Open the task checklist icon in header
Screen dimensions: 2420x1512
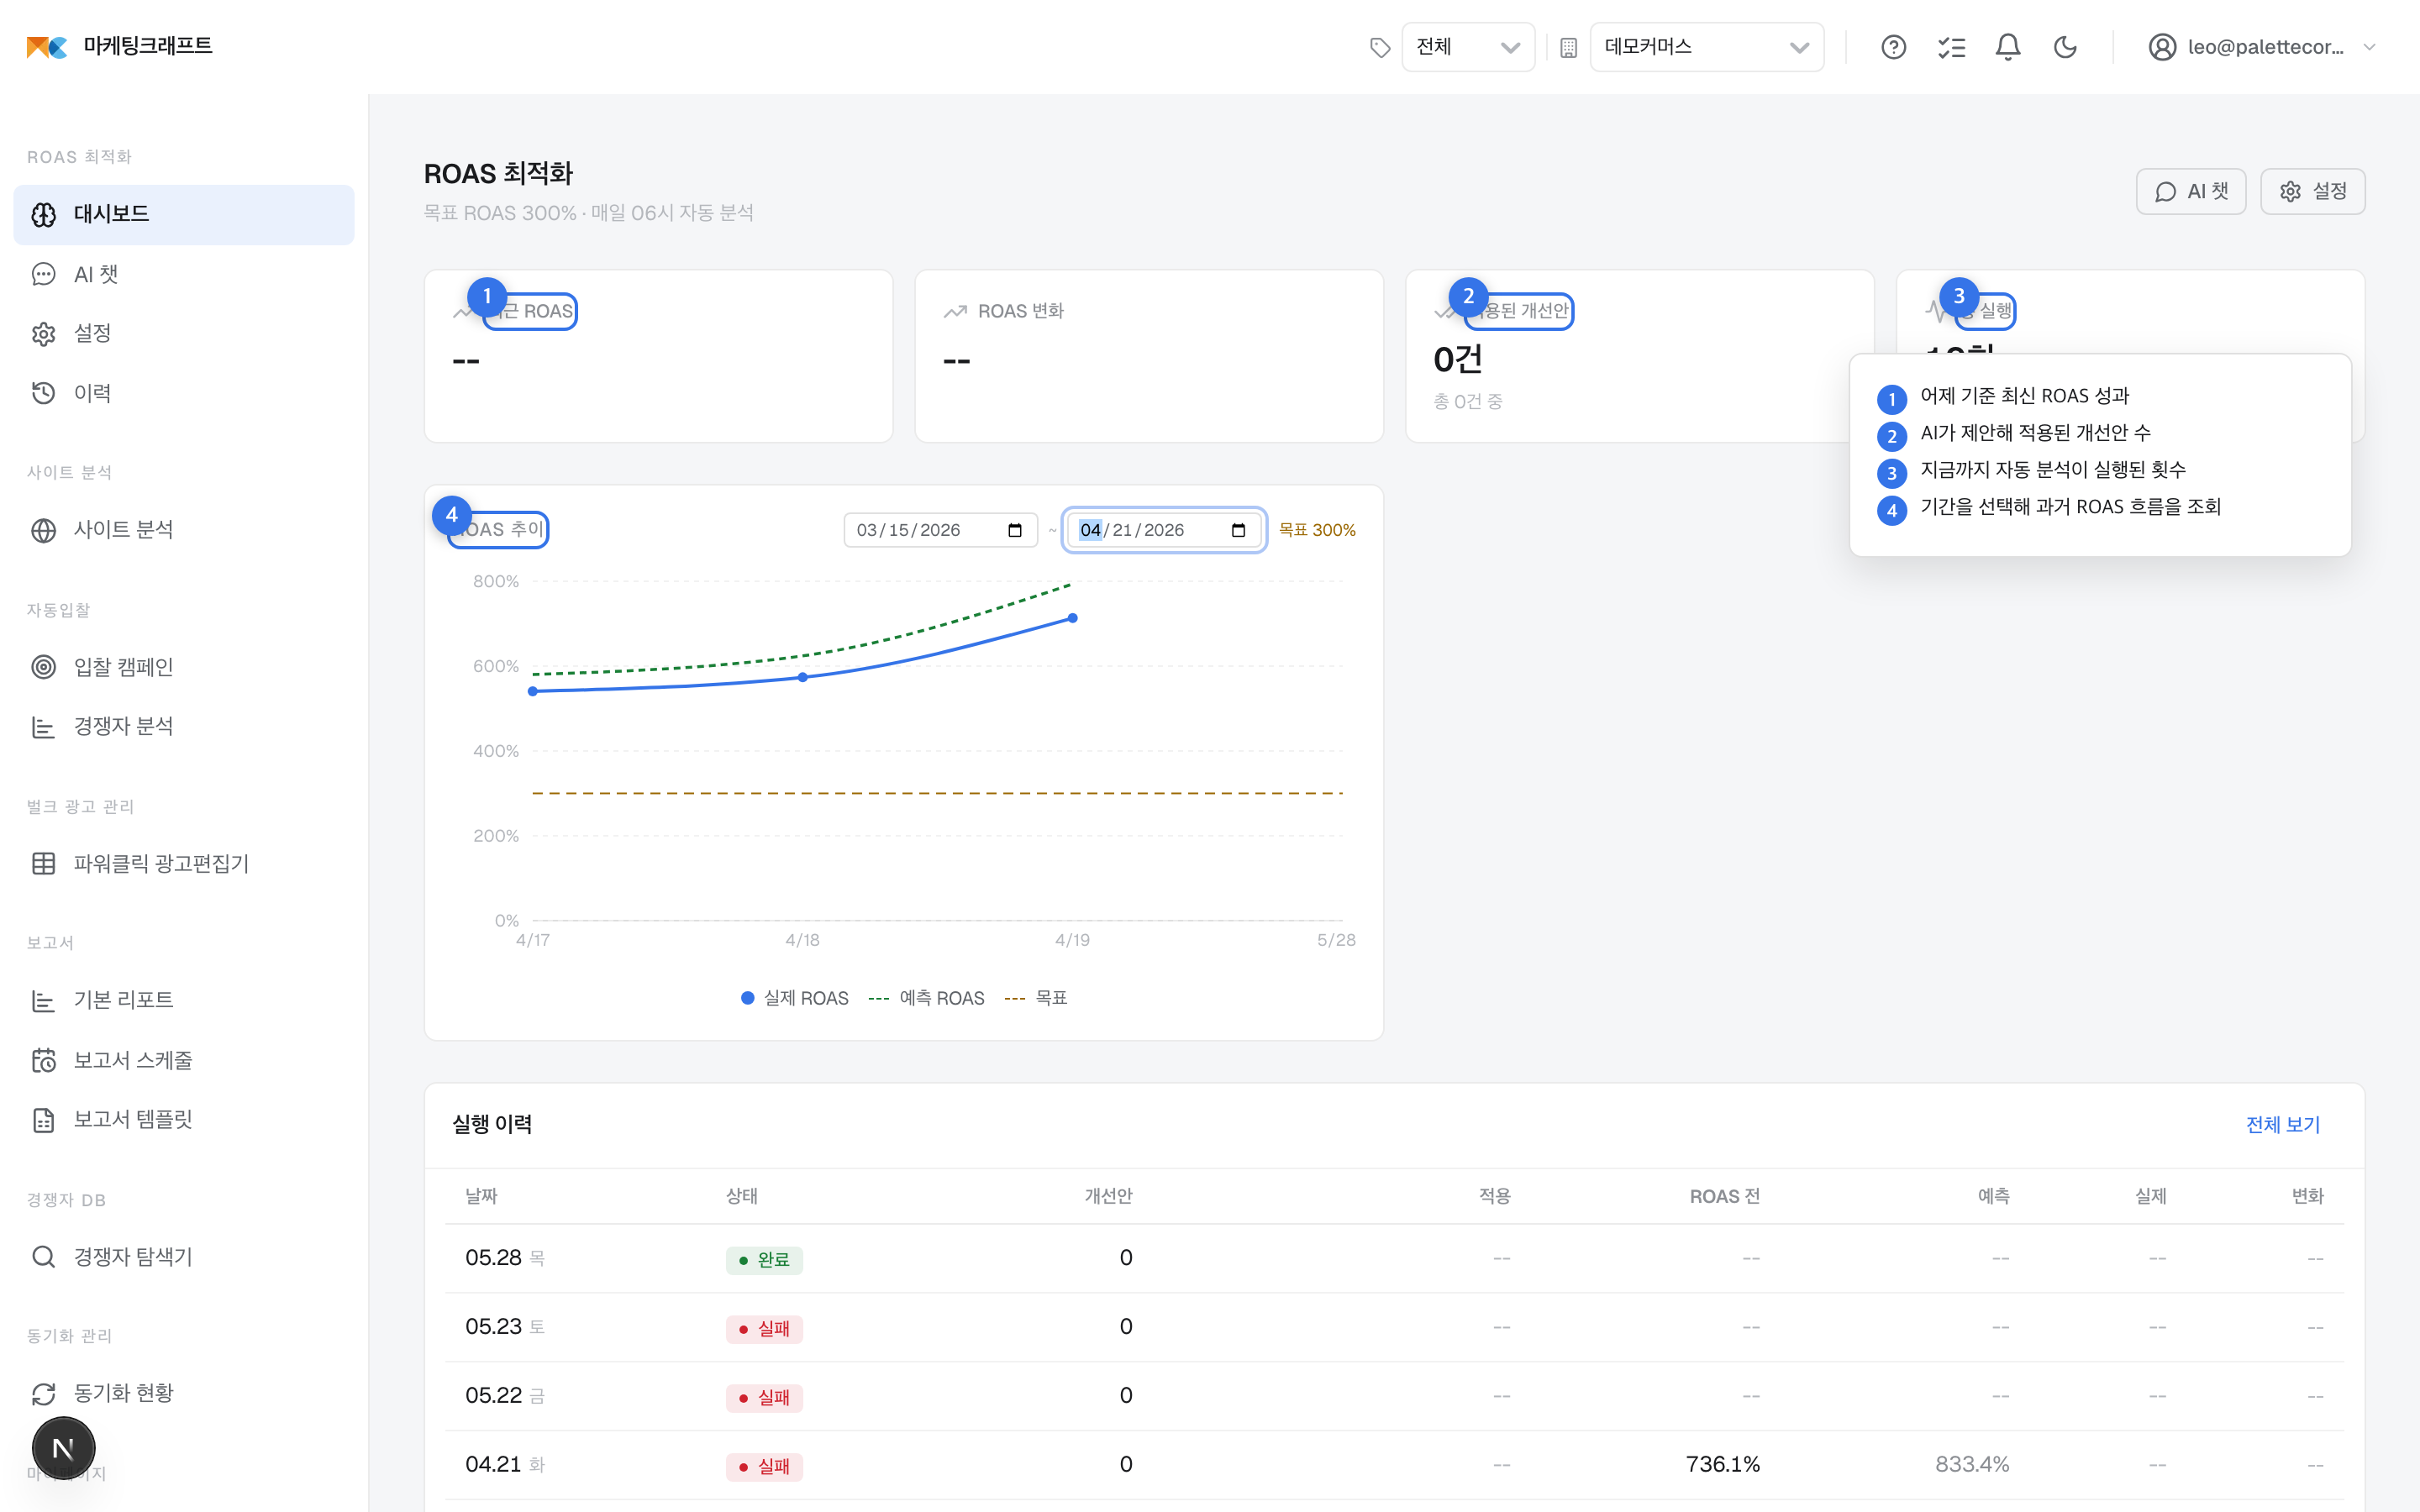[x=1950, y=47]
